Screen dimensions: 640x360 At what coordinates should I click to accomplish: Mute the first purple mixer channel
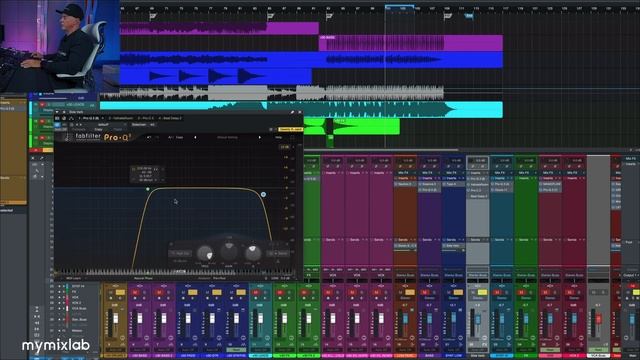click(x=136, y=293)
